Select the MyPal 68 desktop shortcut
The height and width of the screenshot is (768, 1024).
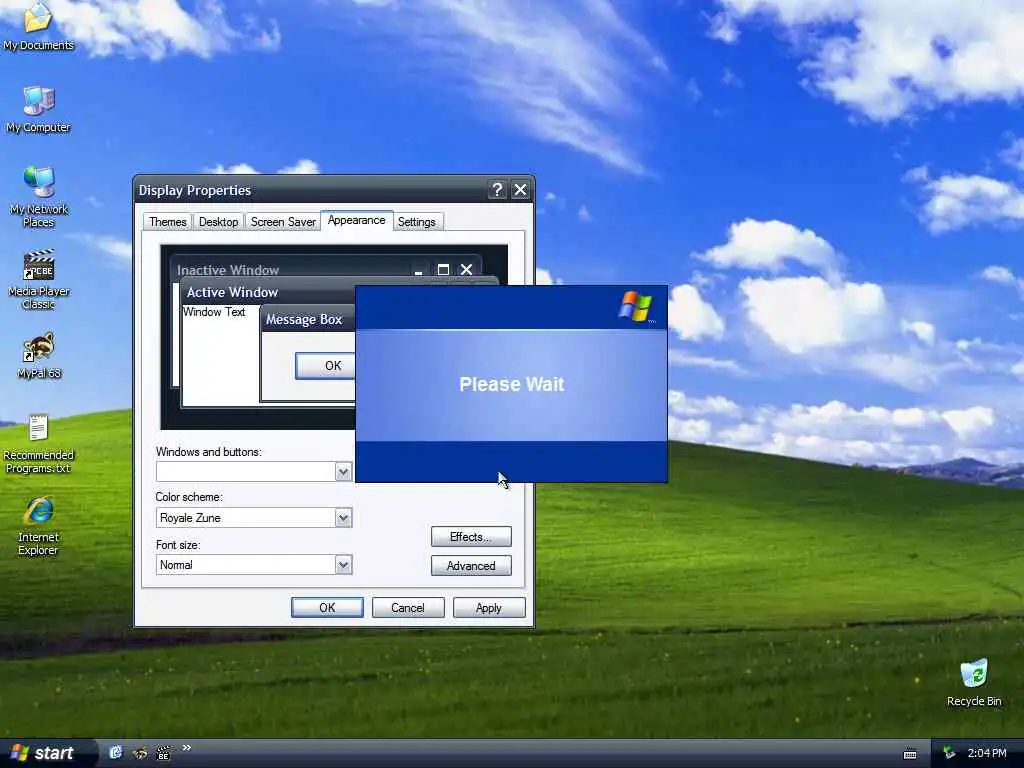coord(39,356)
